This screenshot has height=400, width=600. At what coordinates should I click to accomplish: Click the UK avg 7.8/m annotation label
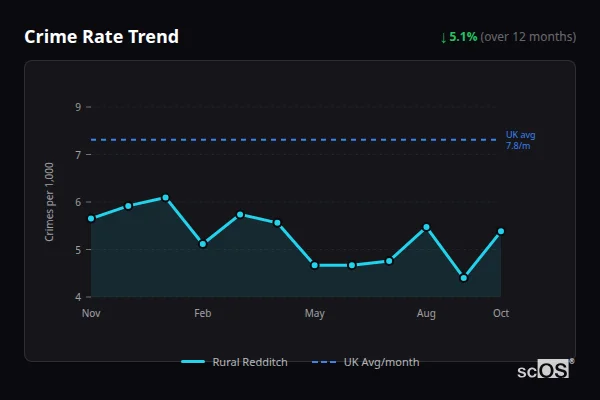tap(520, 140)
